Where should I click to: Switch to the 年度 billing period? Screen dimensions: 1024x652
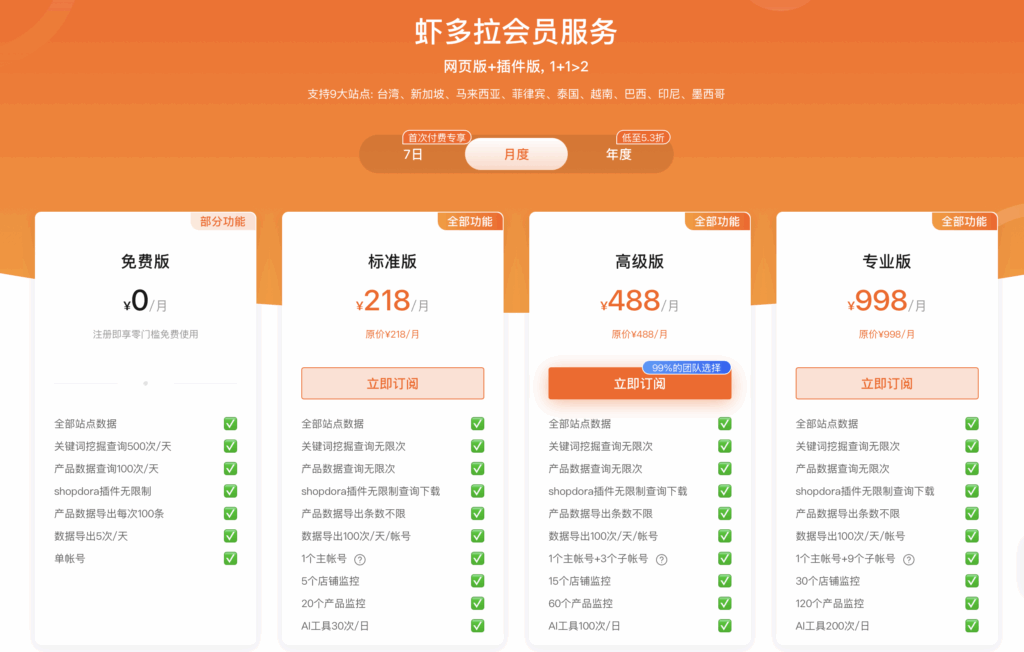pos(619,155)
